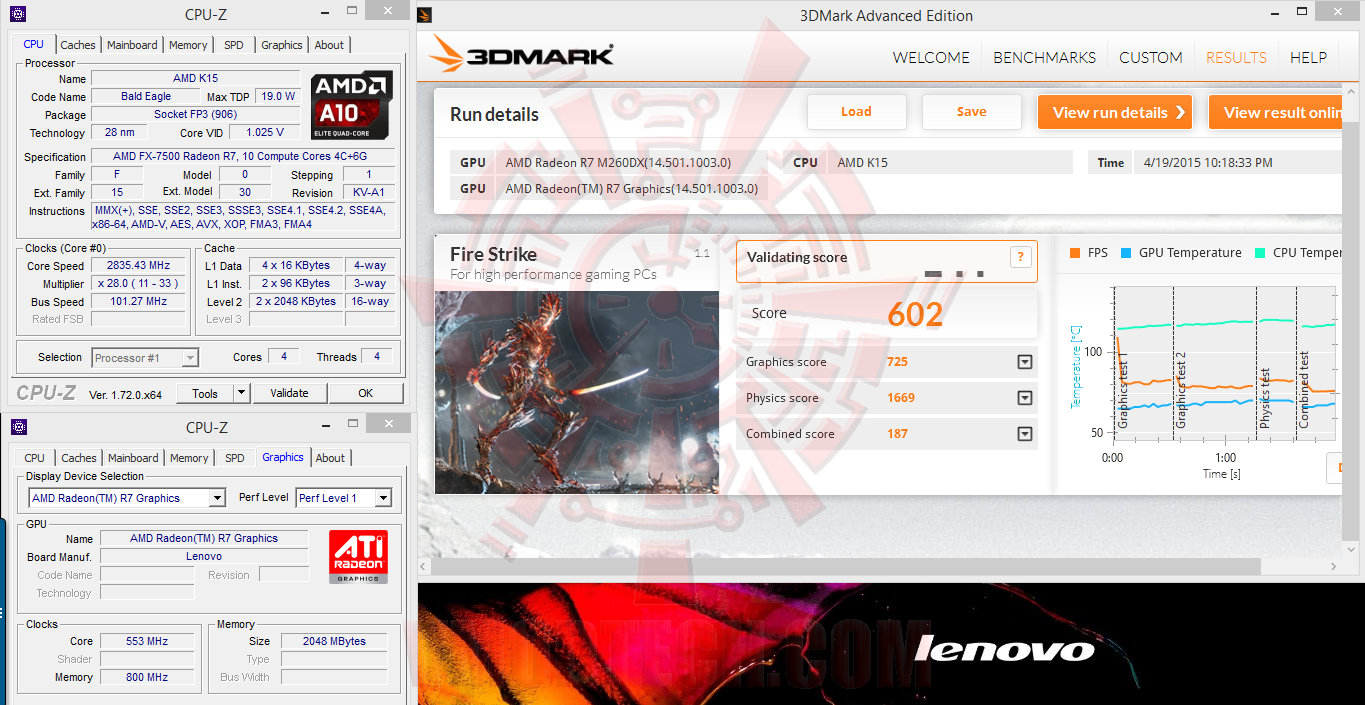Click the AMD A10 Elite Quad-Core logo

pyautogui.click(x=351, y=106)
